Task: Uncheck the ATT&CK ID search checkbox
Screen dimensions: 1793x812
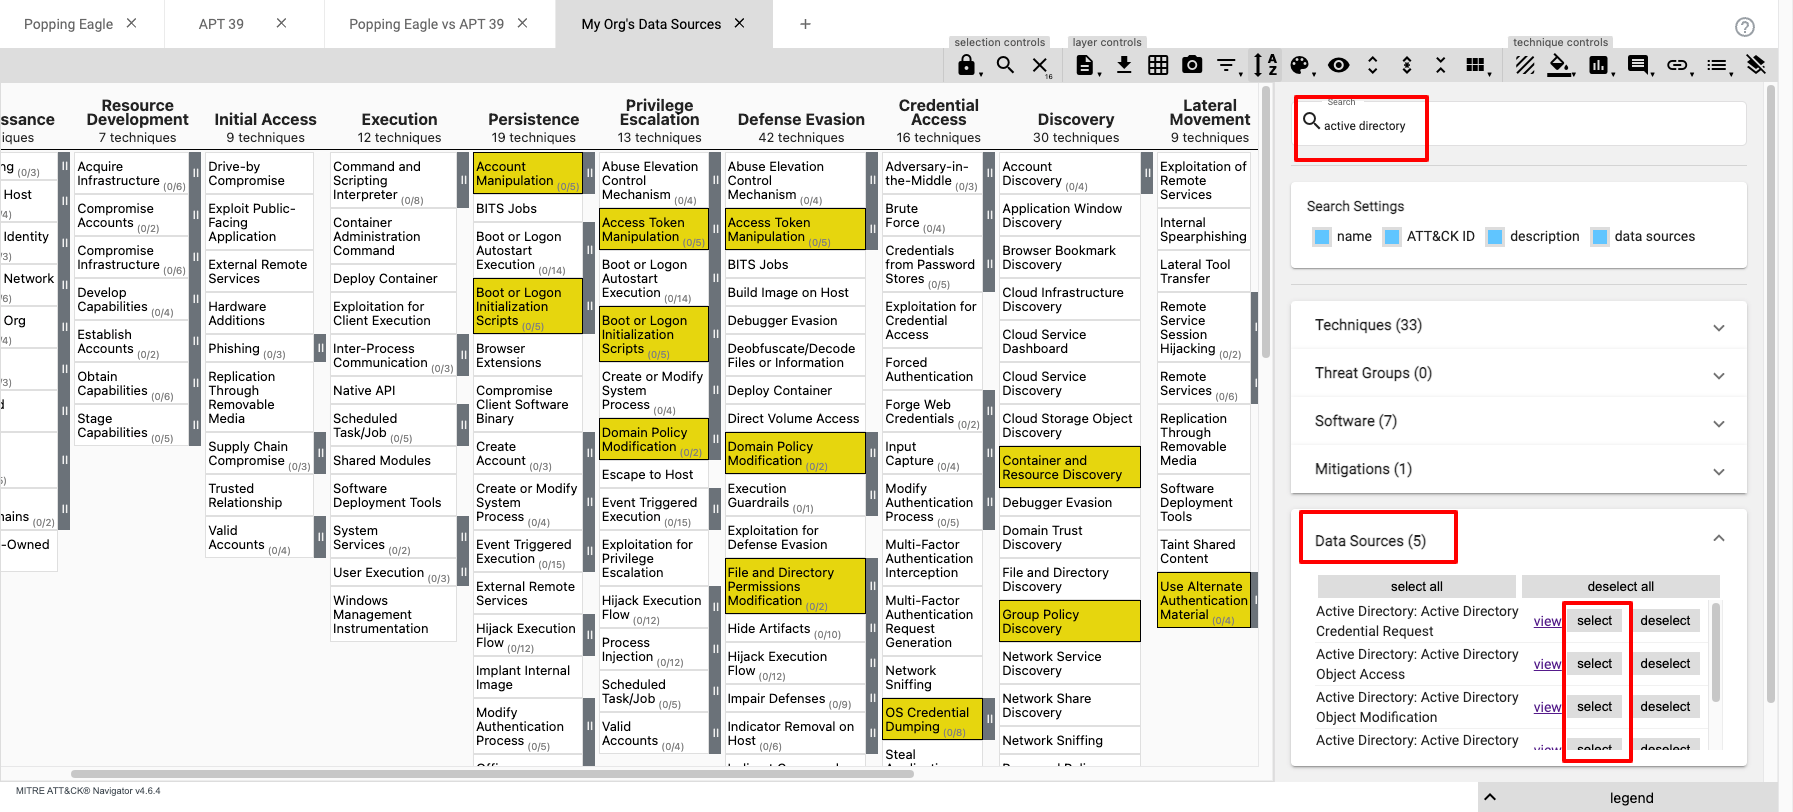Action: point(1392,237)
